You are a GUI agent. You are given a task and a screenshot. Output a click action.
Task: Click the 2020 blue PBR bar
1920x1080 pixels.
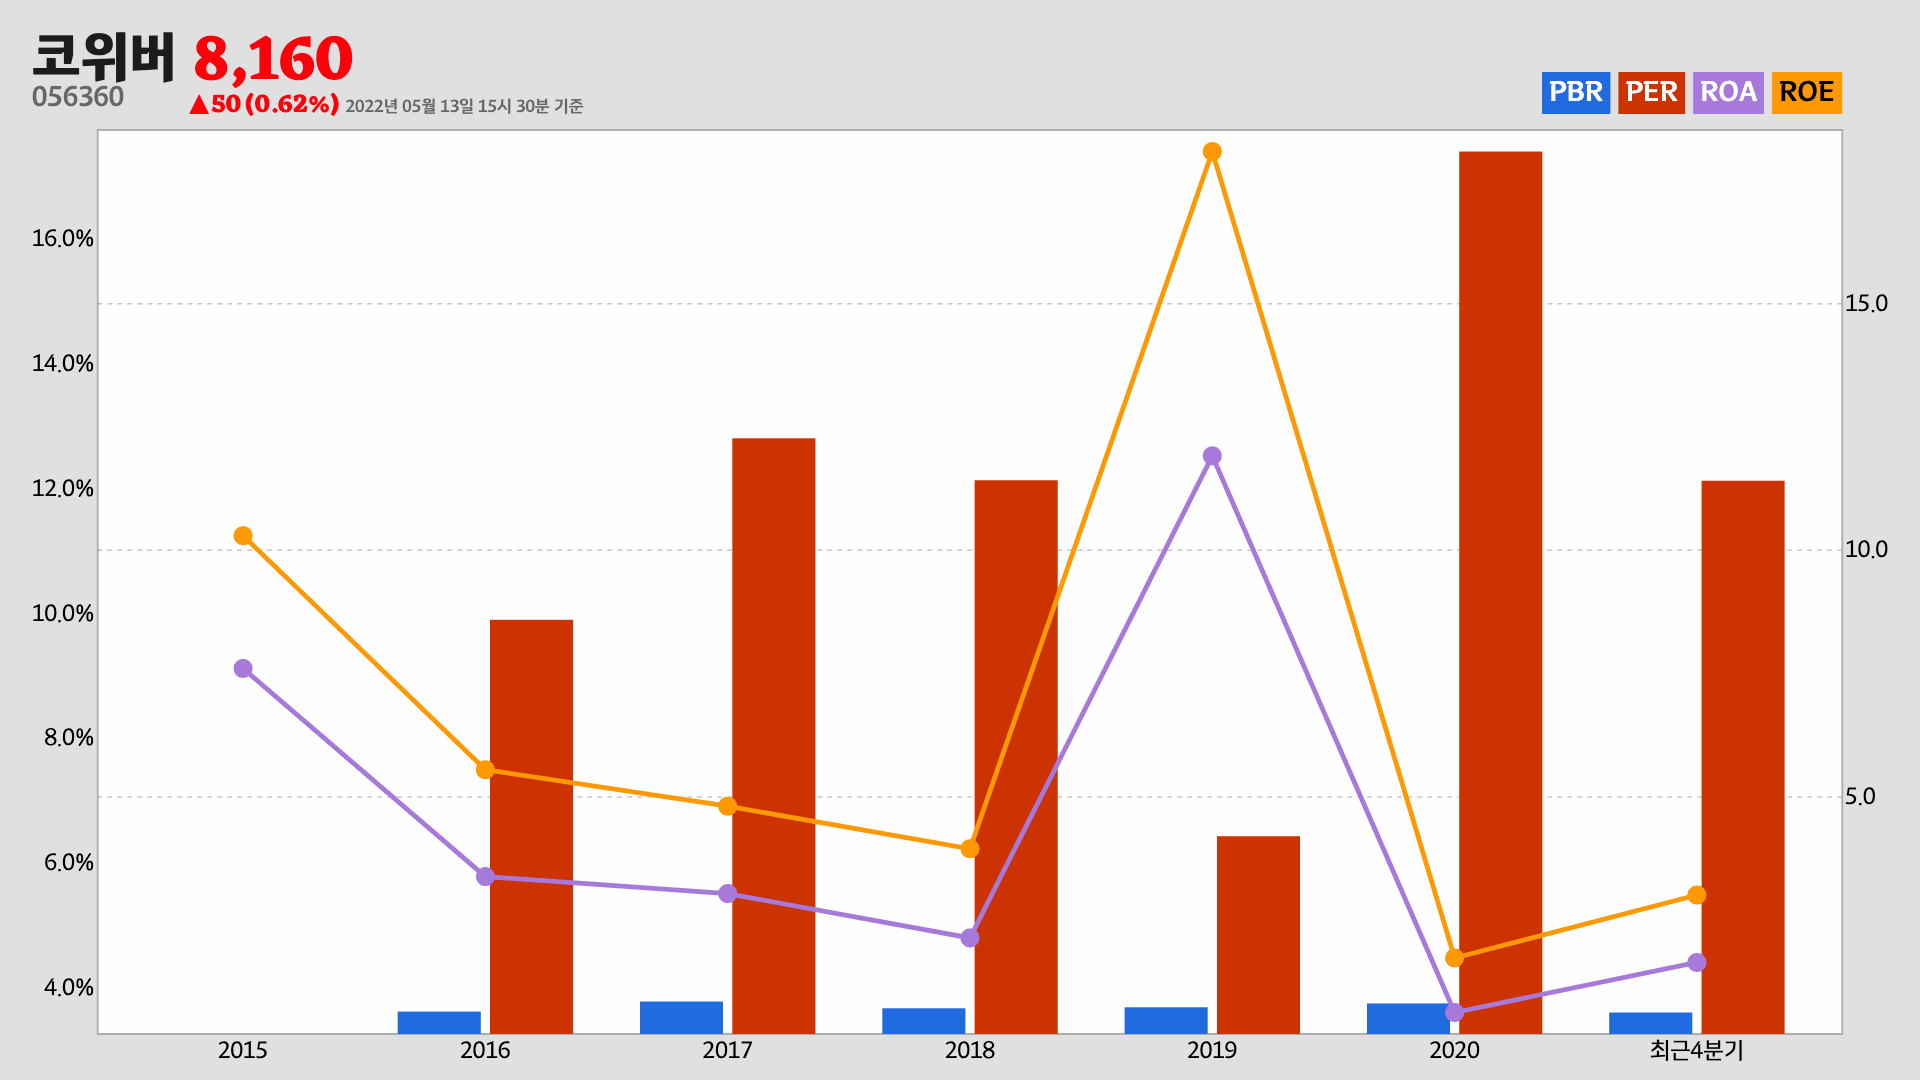pyautogui.click(x=1408, y=1018)
